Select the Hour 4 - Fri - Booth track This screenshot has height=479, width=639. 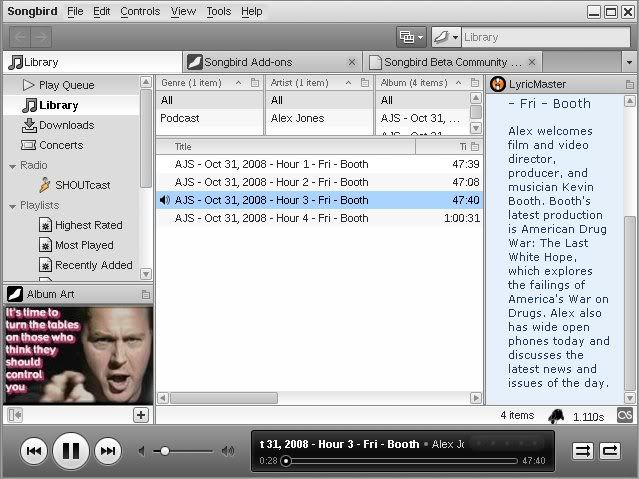[319, 218]
